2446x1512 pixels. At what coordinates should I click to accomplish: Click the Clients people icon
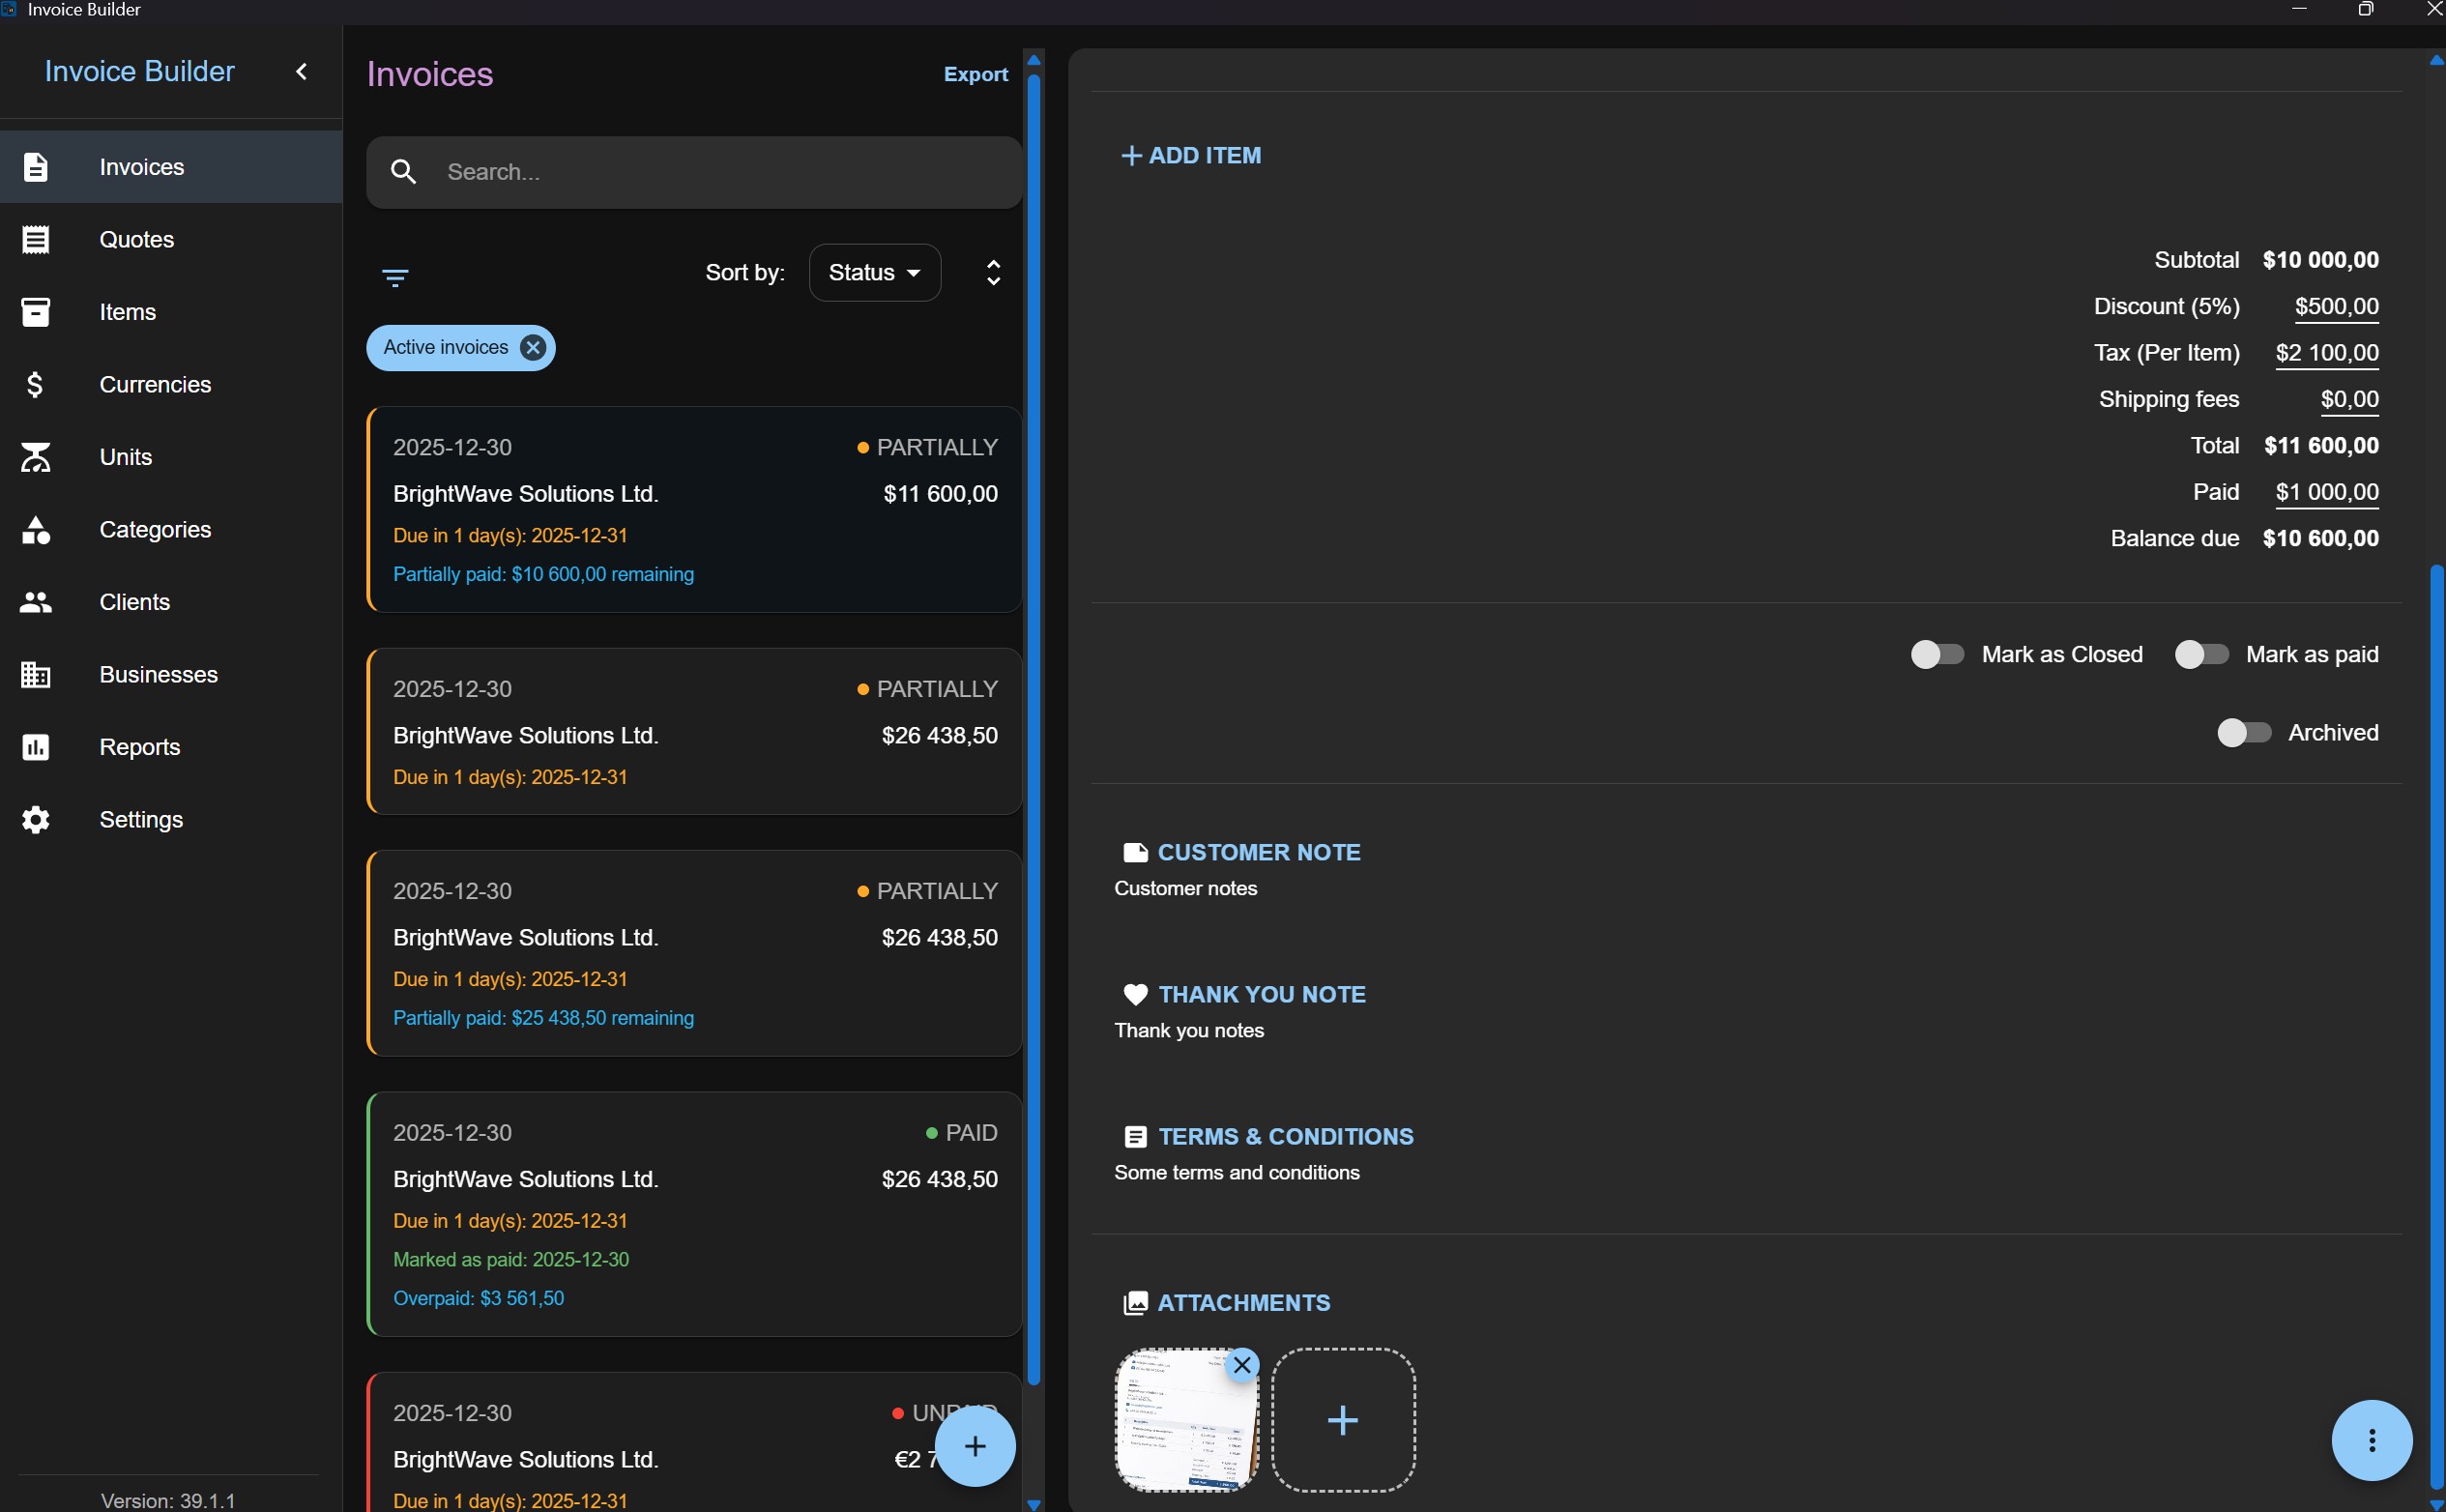coord(36,602)
